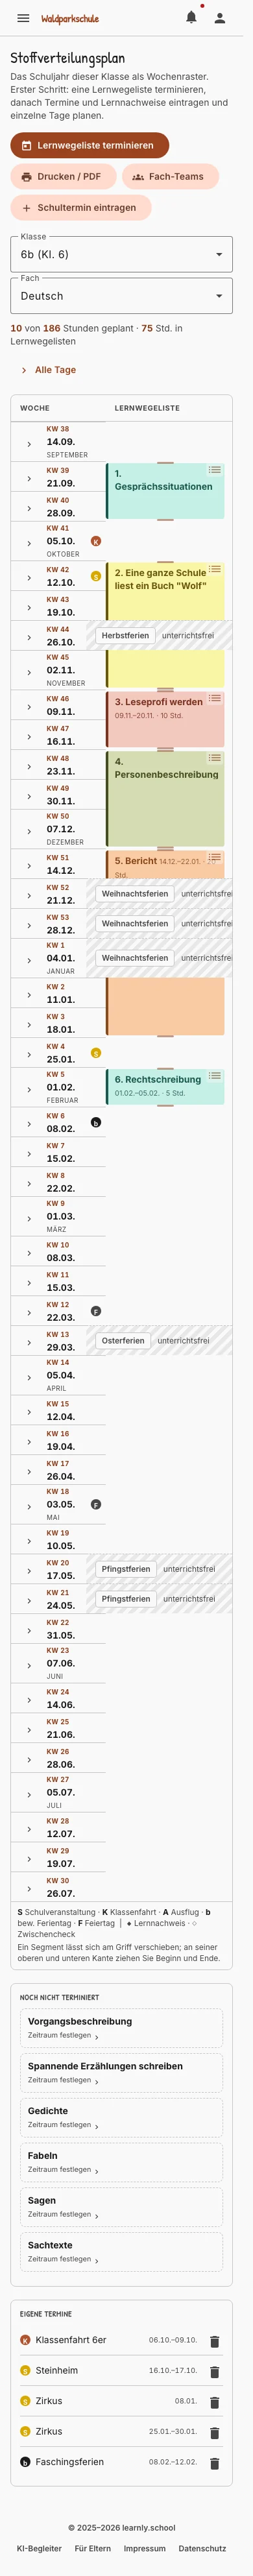Open Fach-Teams
Viewport: 253px width, 2576px height.
click(170, 176)
